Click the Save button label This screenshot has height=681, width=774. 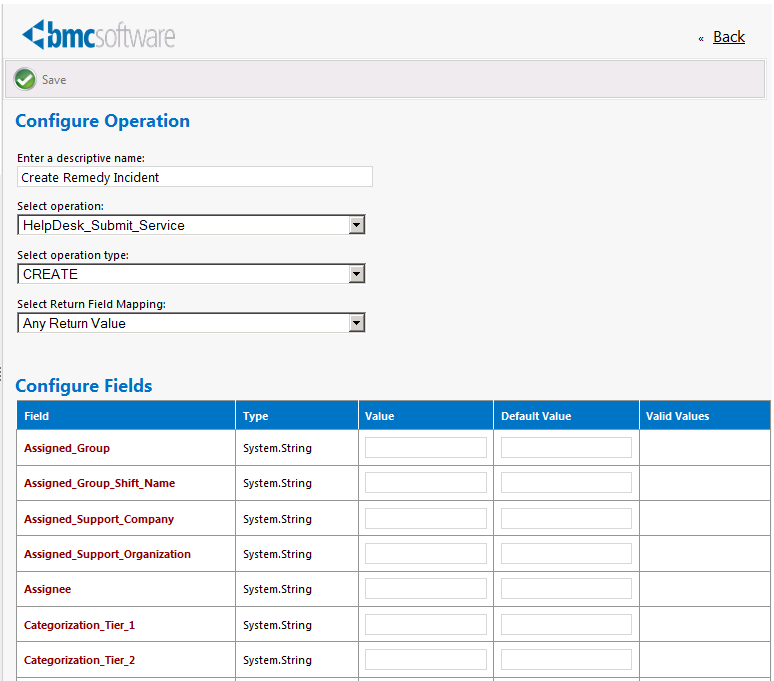coord(54,80)
